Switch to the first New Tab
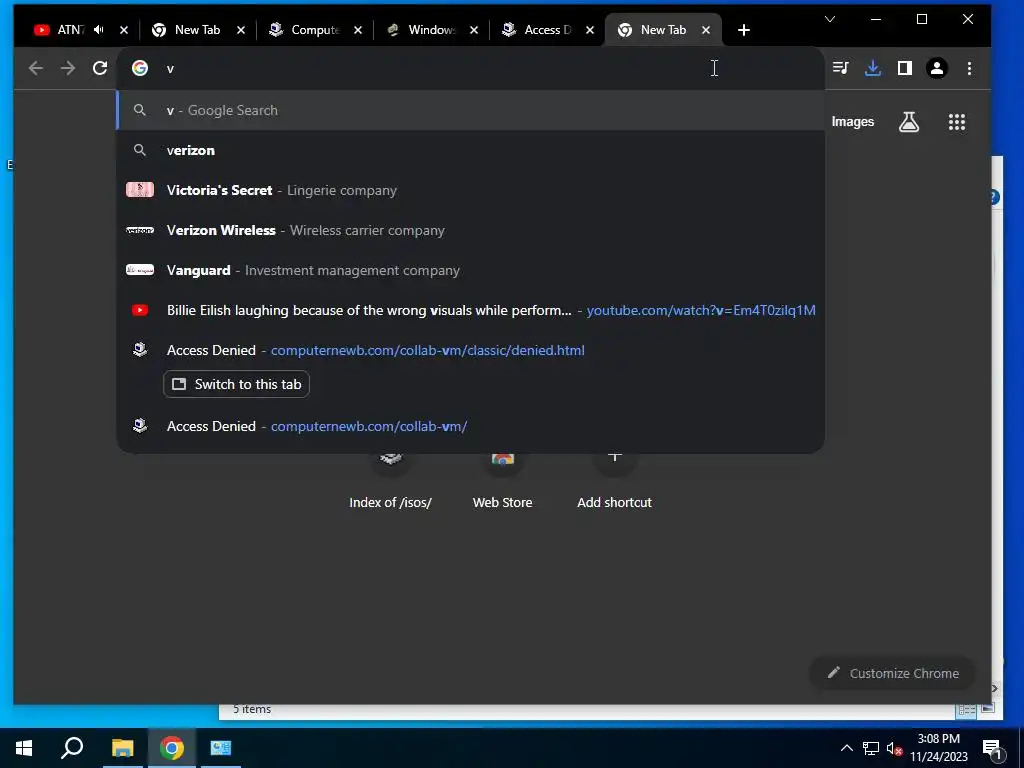 (x=196, y=30)
